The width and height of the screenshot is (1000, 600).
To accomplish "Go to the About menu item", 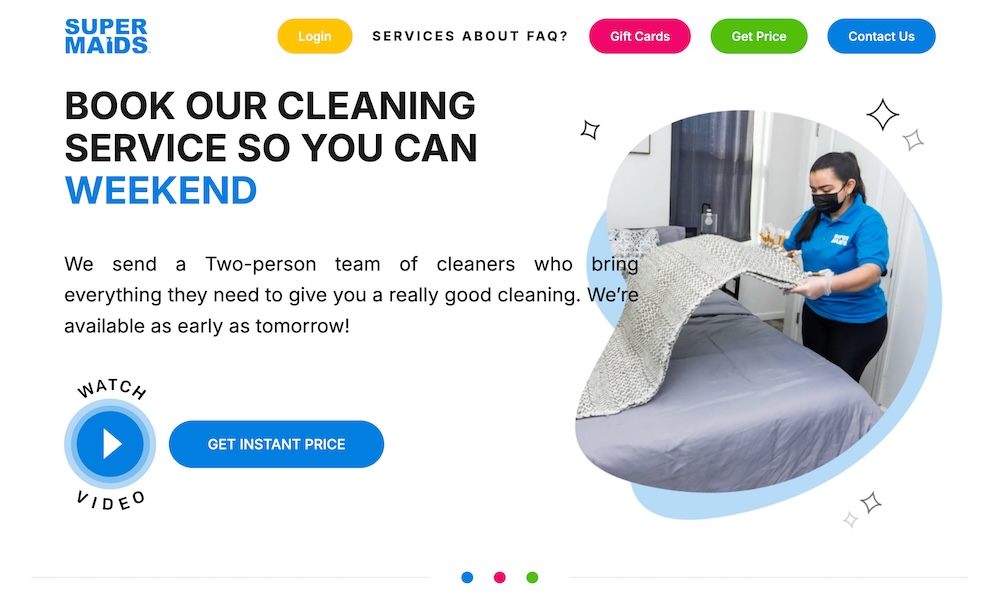I will (x=491, y=36).
